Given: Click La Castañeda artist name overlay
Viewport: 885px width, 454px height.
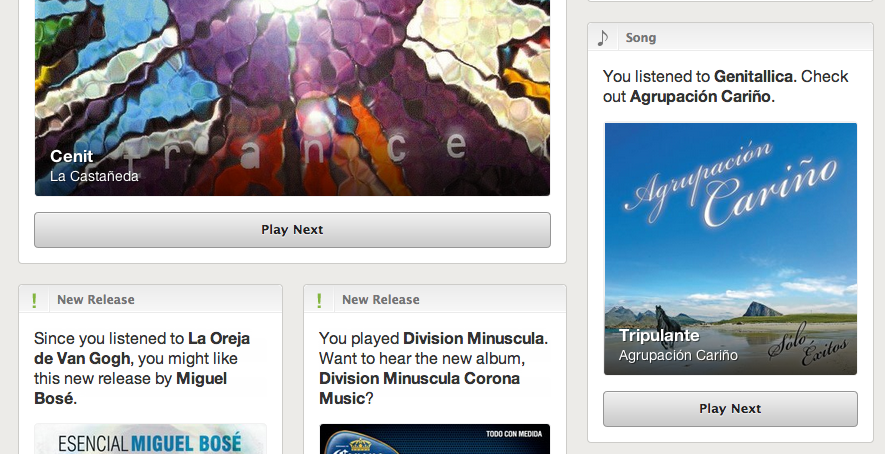Looking at the screenshot, I should point(94,176).
